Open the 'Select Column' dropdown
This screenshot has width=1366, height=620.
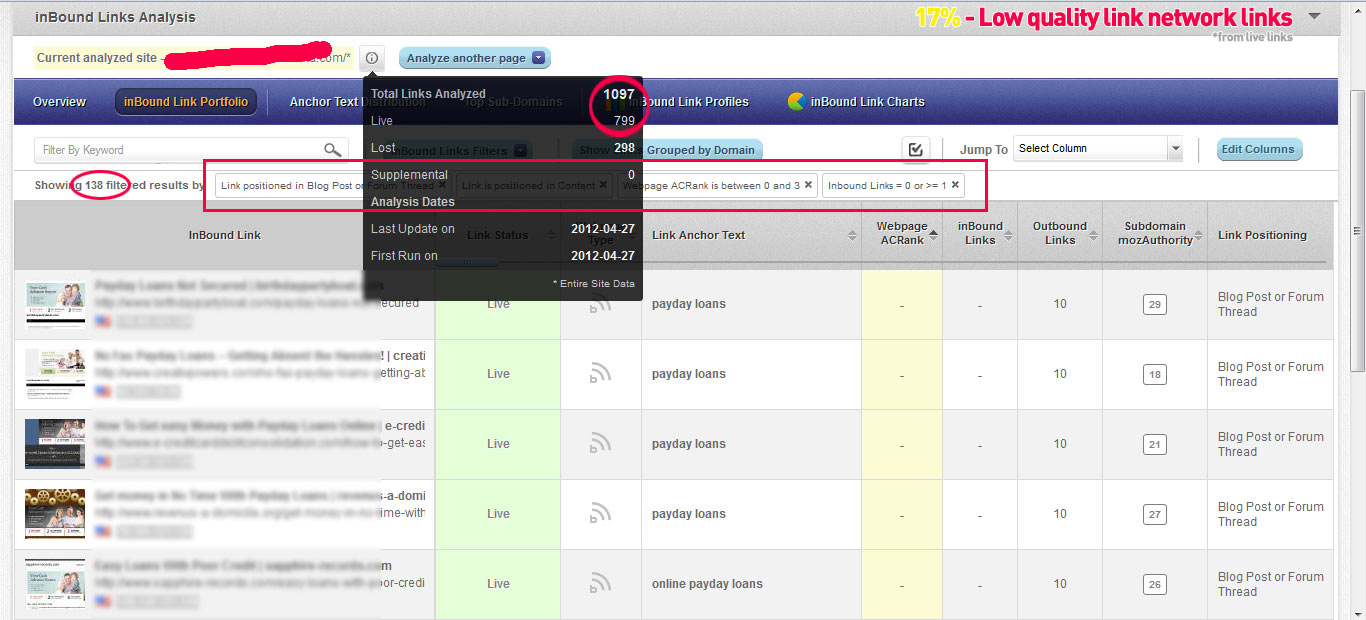tap(1097, 147)
